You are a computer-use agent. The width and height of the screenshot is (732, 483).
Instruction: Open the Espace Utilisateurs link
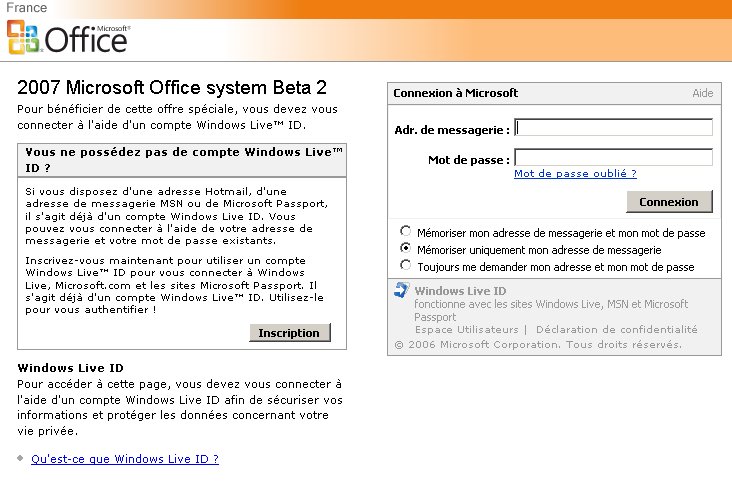click(466, 329)
